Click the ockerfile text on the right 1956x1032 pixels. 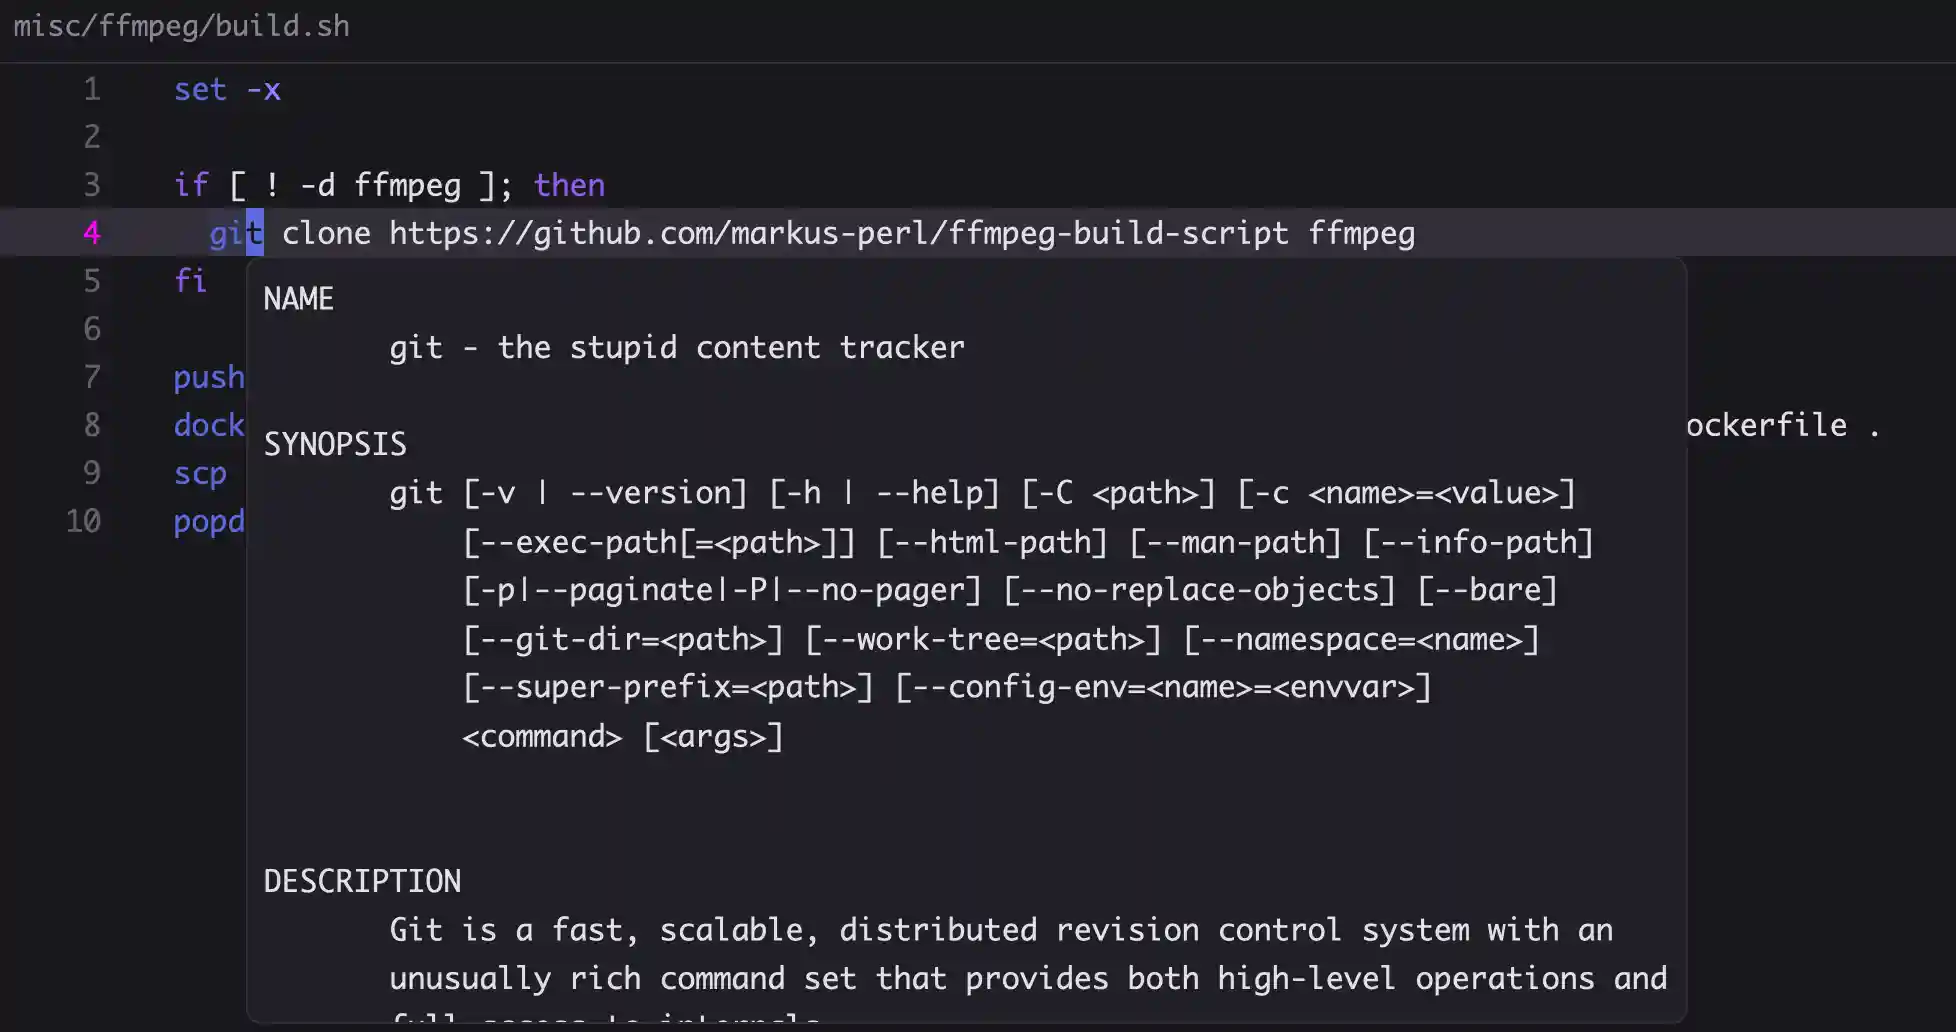point(1769,425)
